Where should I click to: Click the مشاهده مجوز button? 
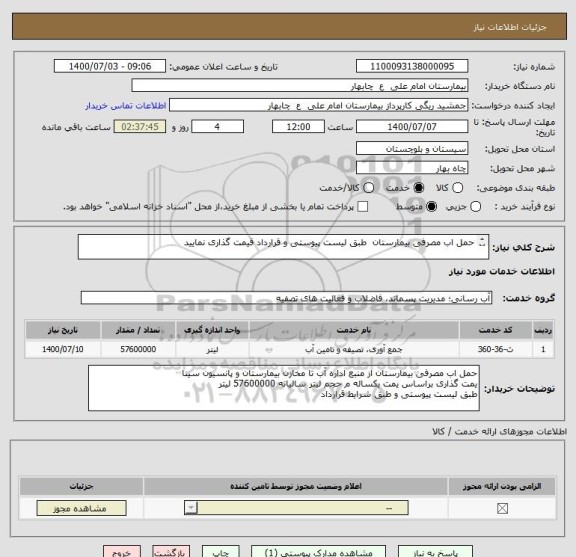coord(82,508)
